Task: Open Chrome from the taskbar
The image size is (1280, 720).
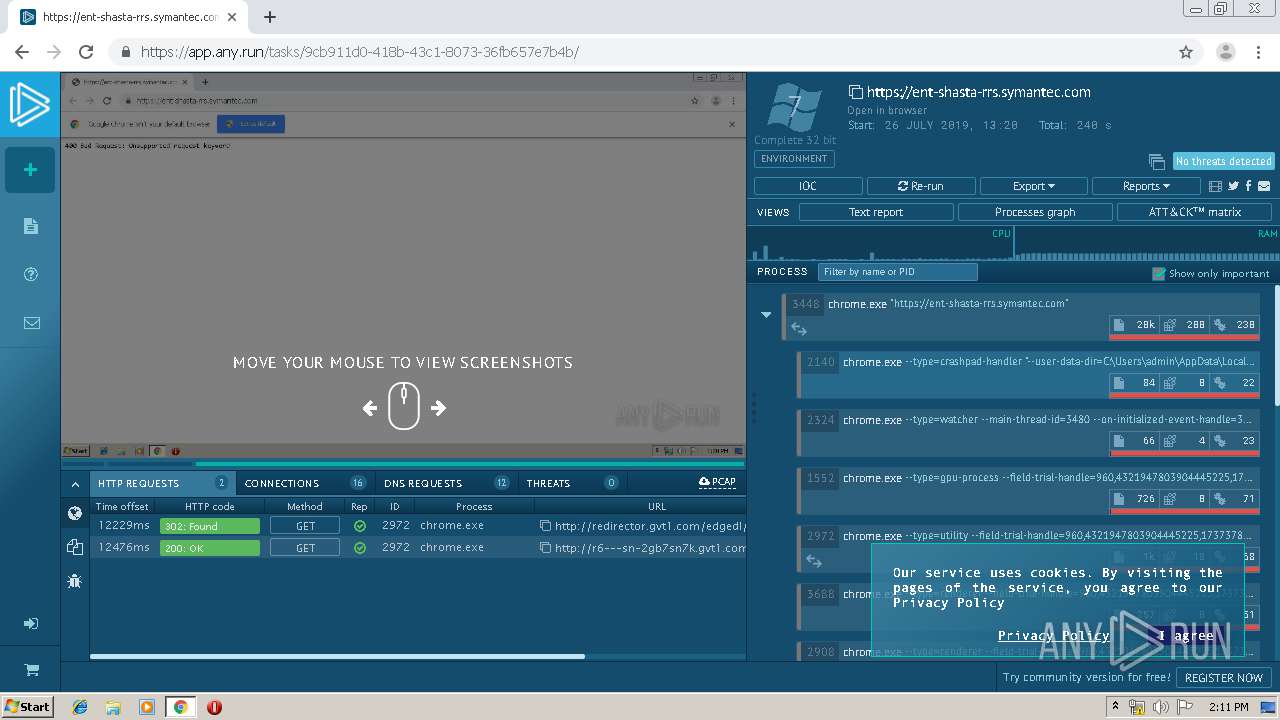Action: (180, 707)
